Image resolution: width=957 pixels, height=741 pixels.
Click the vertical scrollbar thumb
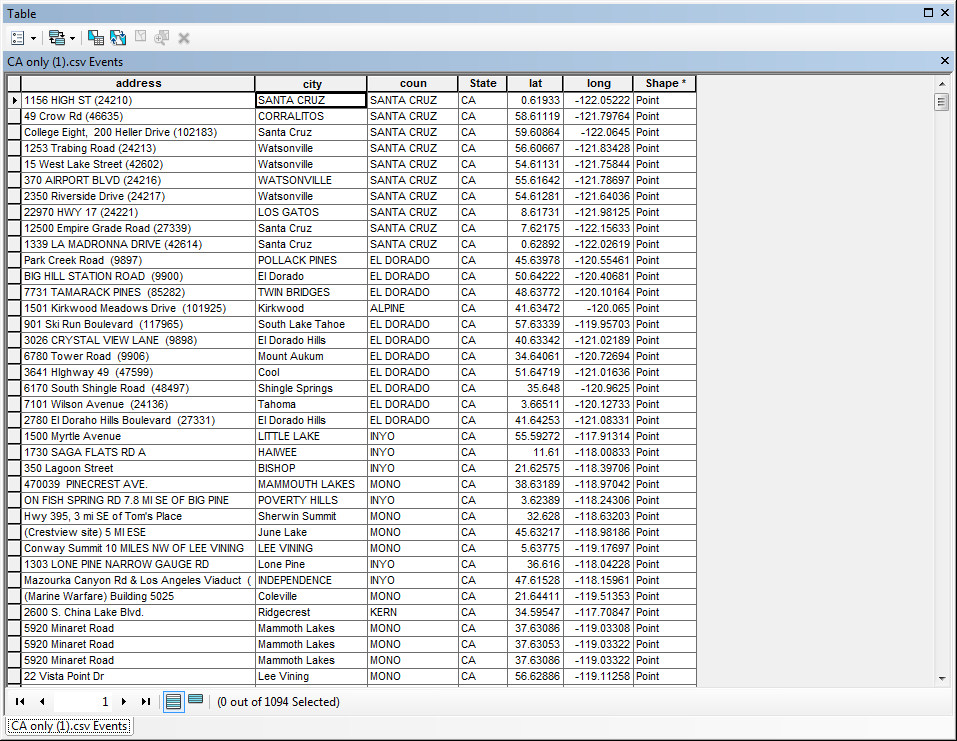(x=941, y=101)
